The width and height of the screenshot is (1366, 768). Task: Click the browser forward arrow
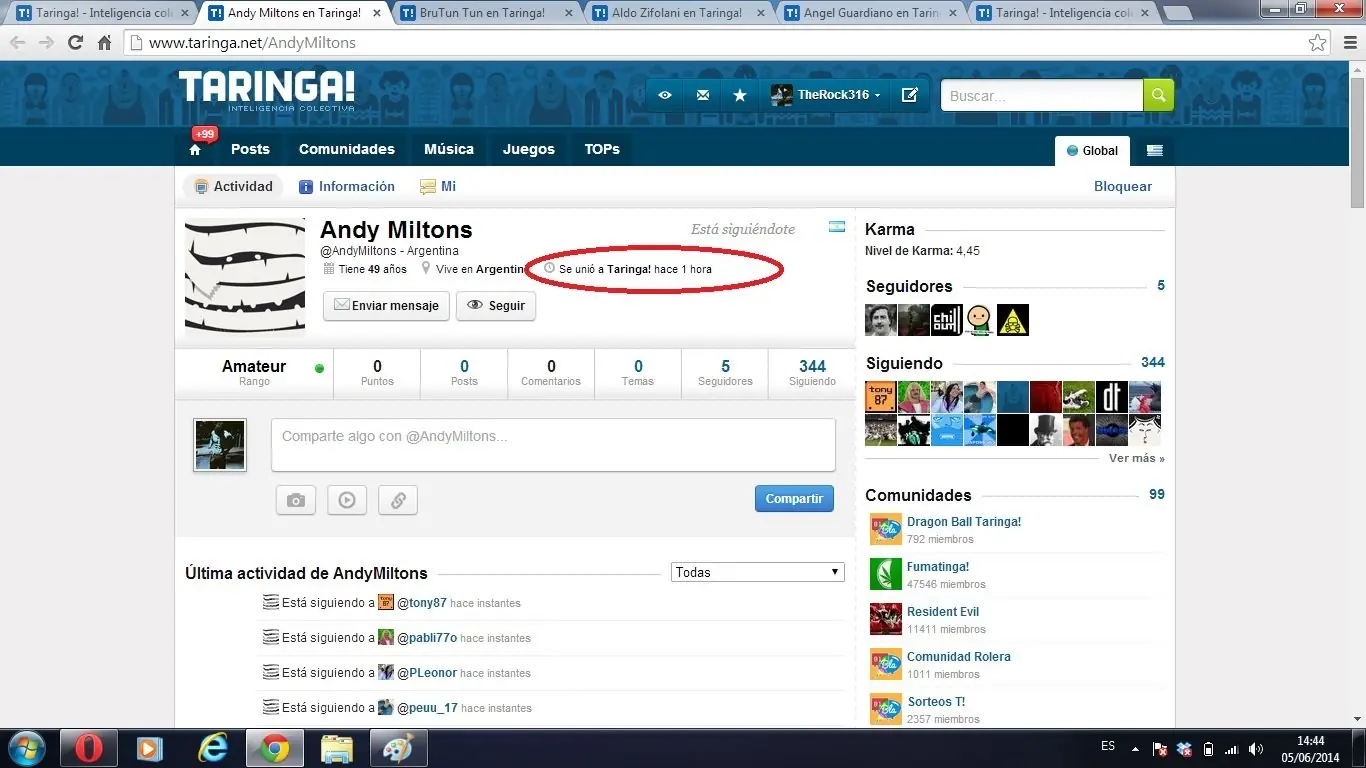[46, 43]
